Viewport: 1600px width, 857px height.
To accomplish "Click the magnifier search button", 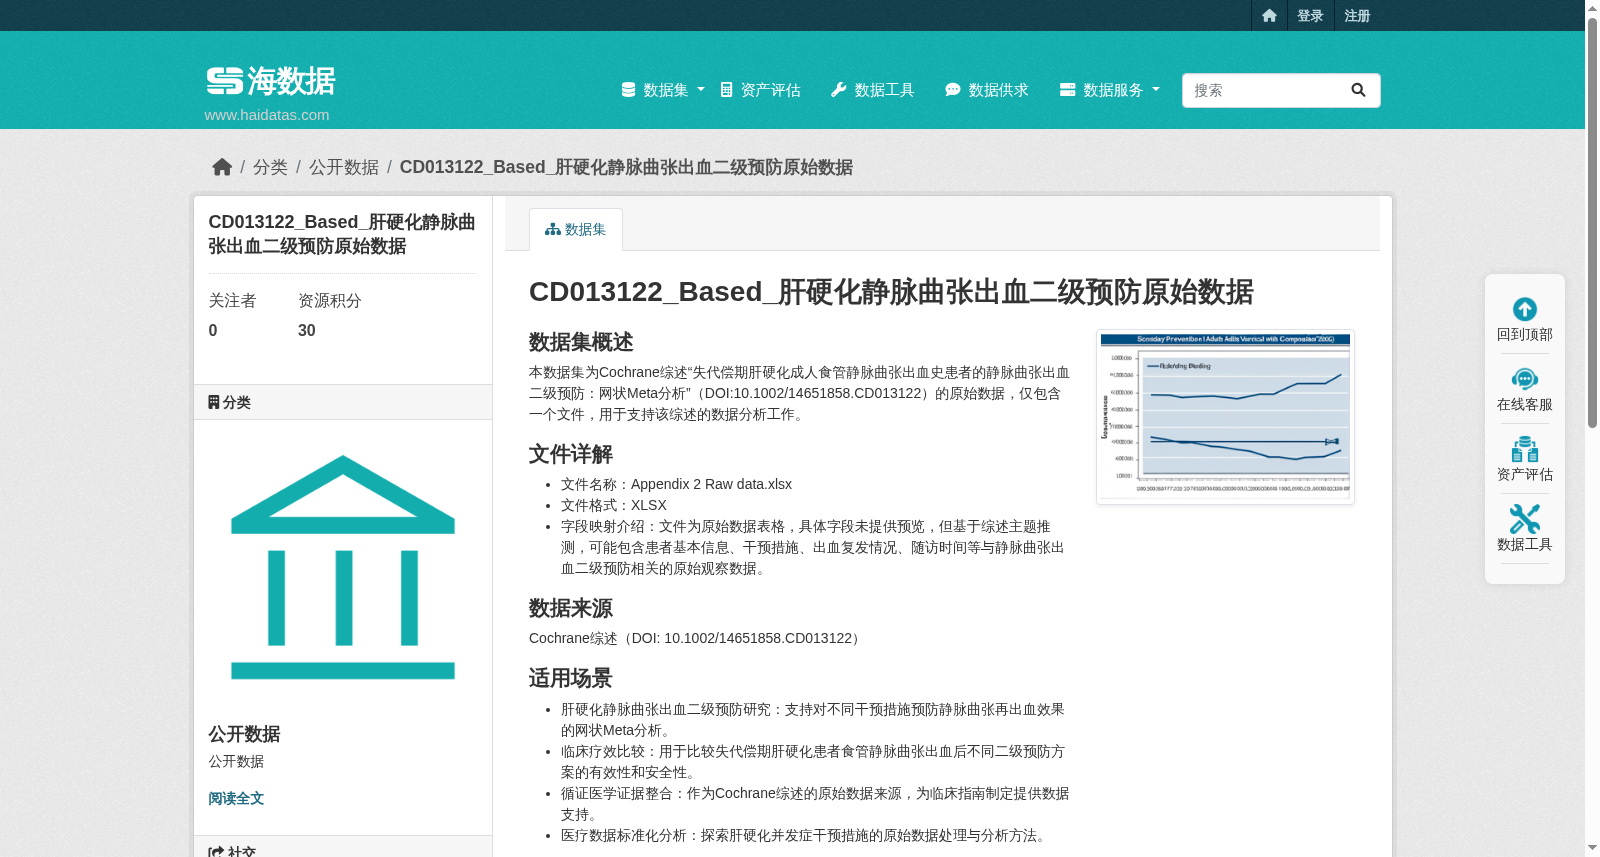I will pos(1358,90).
